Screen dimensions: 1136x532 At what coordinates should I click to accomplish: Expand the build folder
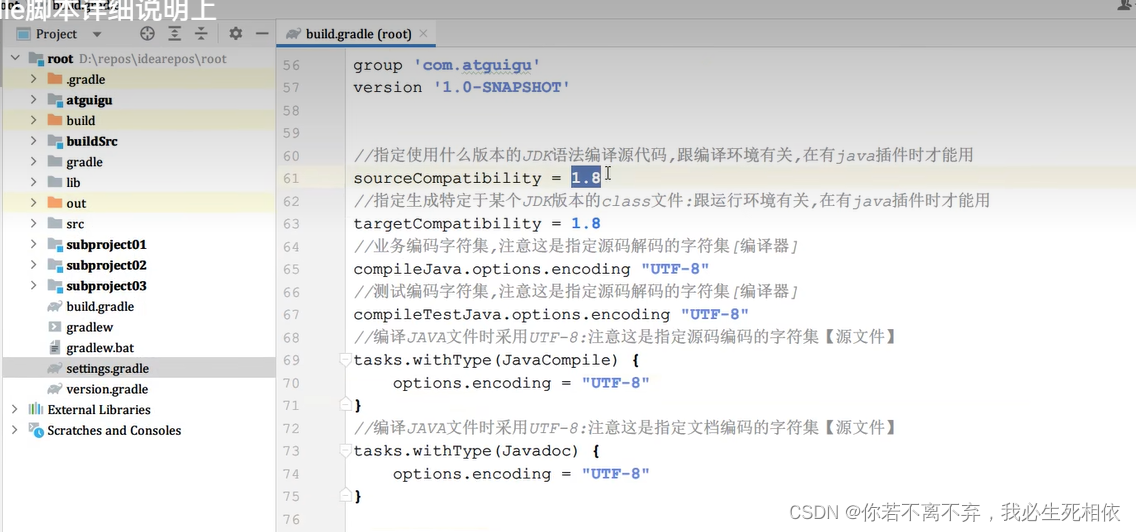33,120
